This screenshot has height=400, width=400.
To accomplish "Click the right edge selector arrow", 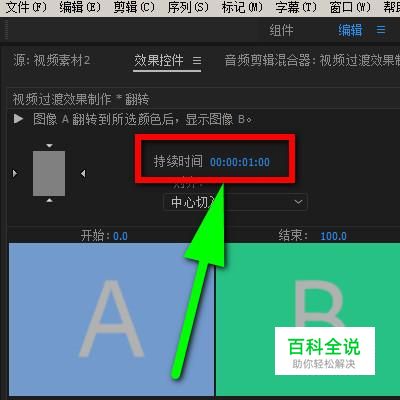I will 83,173.
